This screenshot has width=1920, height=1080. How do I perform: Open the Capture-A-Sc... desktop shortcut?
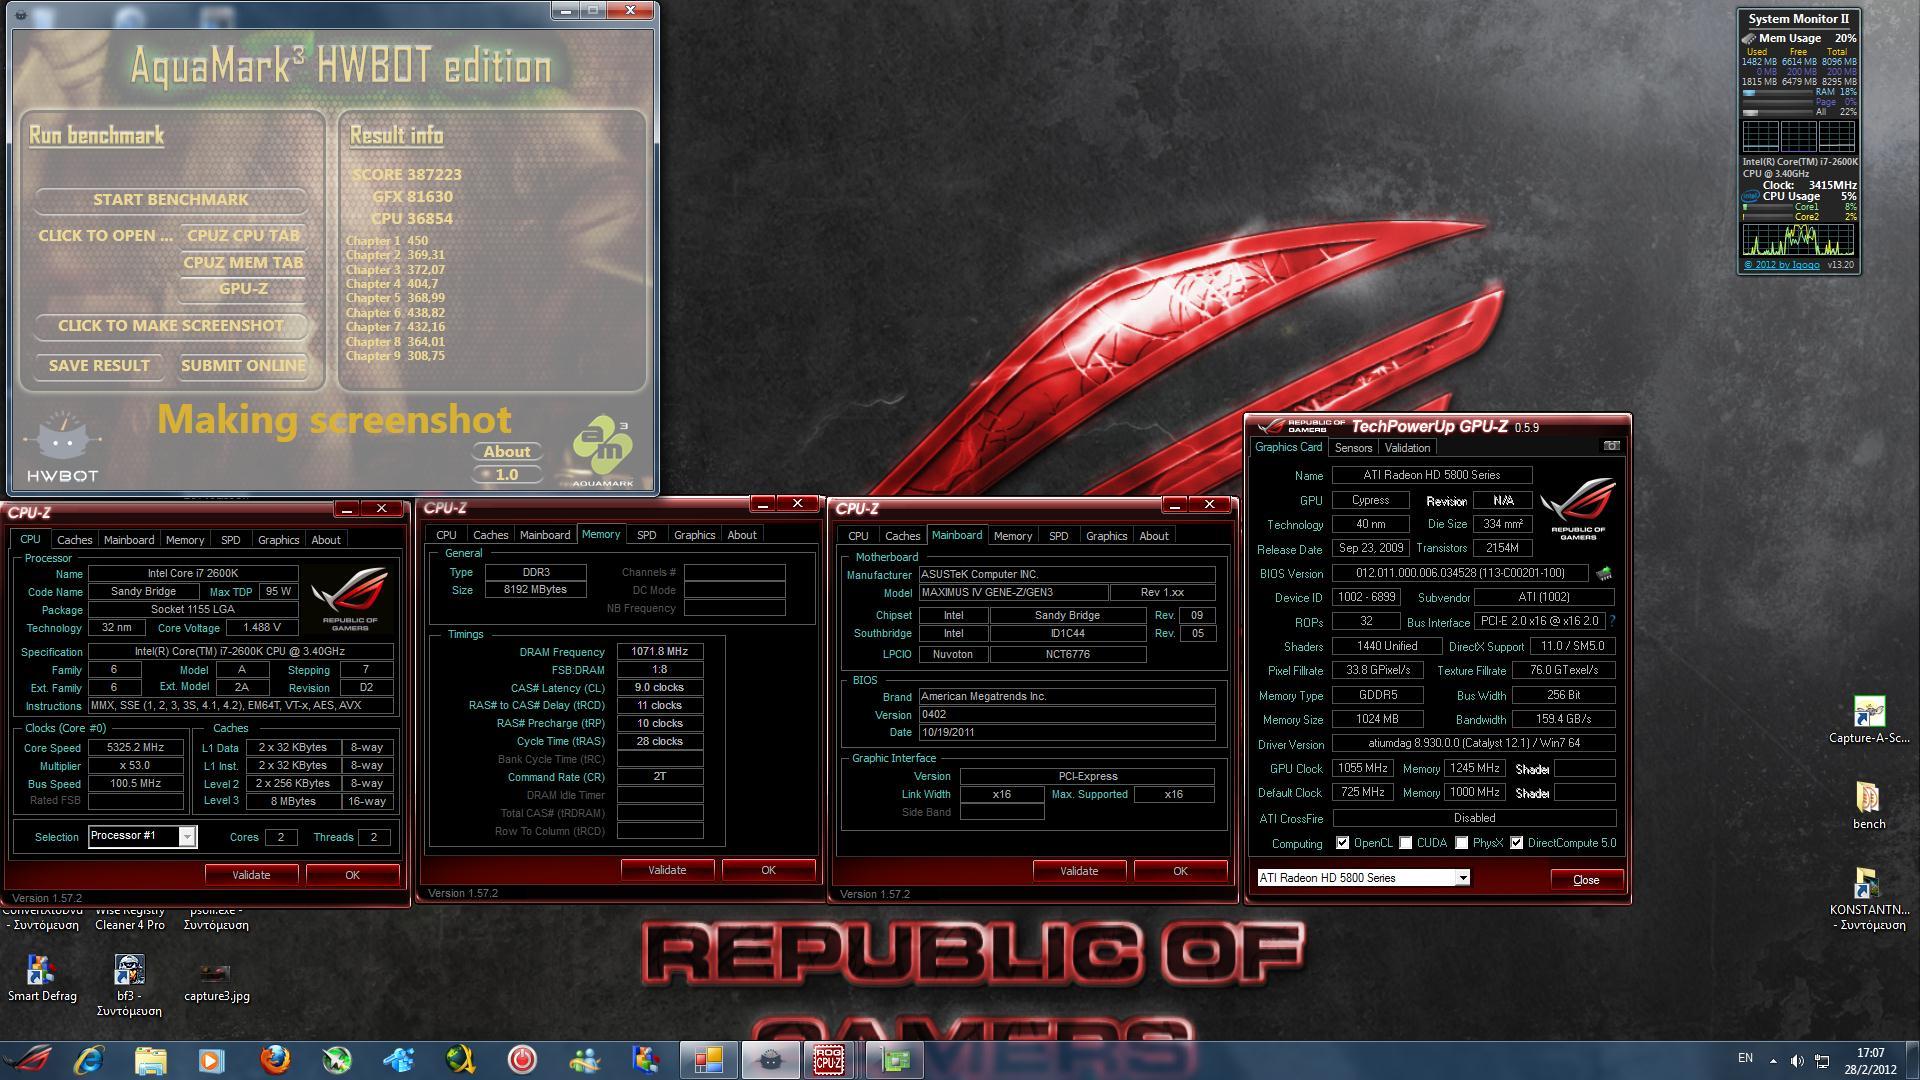(1868, 720)
